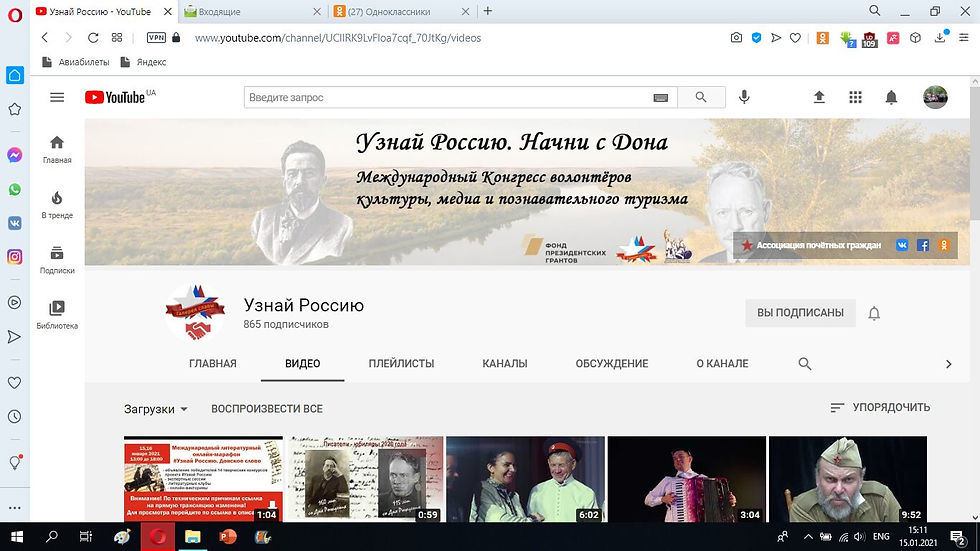The image size is (980, 551).
Task: Open the Opera downloads icon
Action: tap(940, 37)
